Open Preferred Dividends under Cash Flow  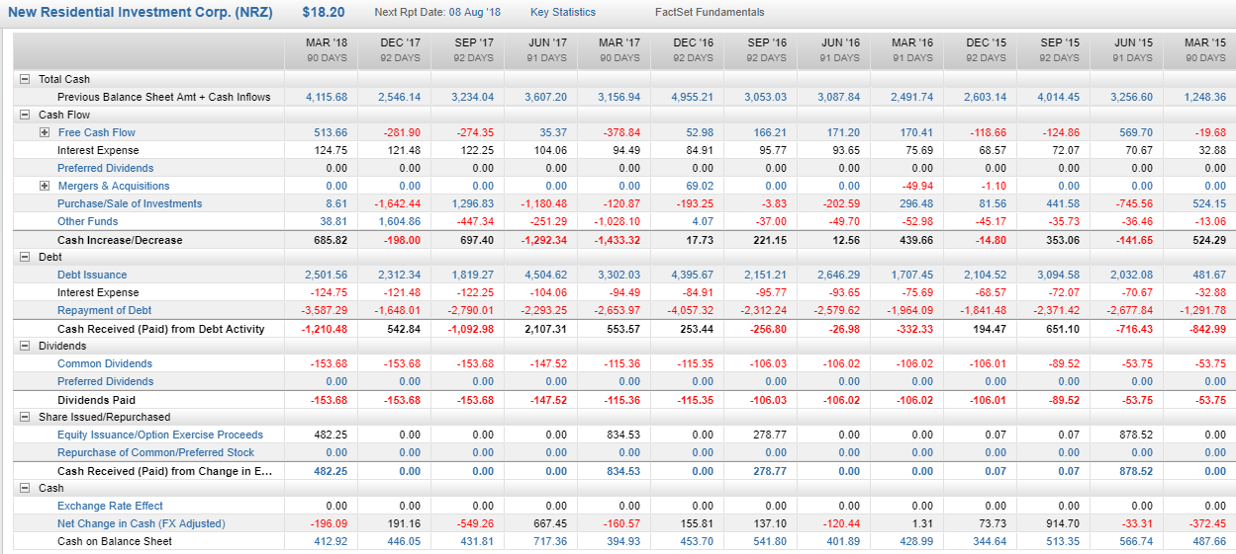pos(106,168)
